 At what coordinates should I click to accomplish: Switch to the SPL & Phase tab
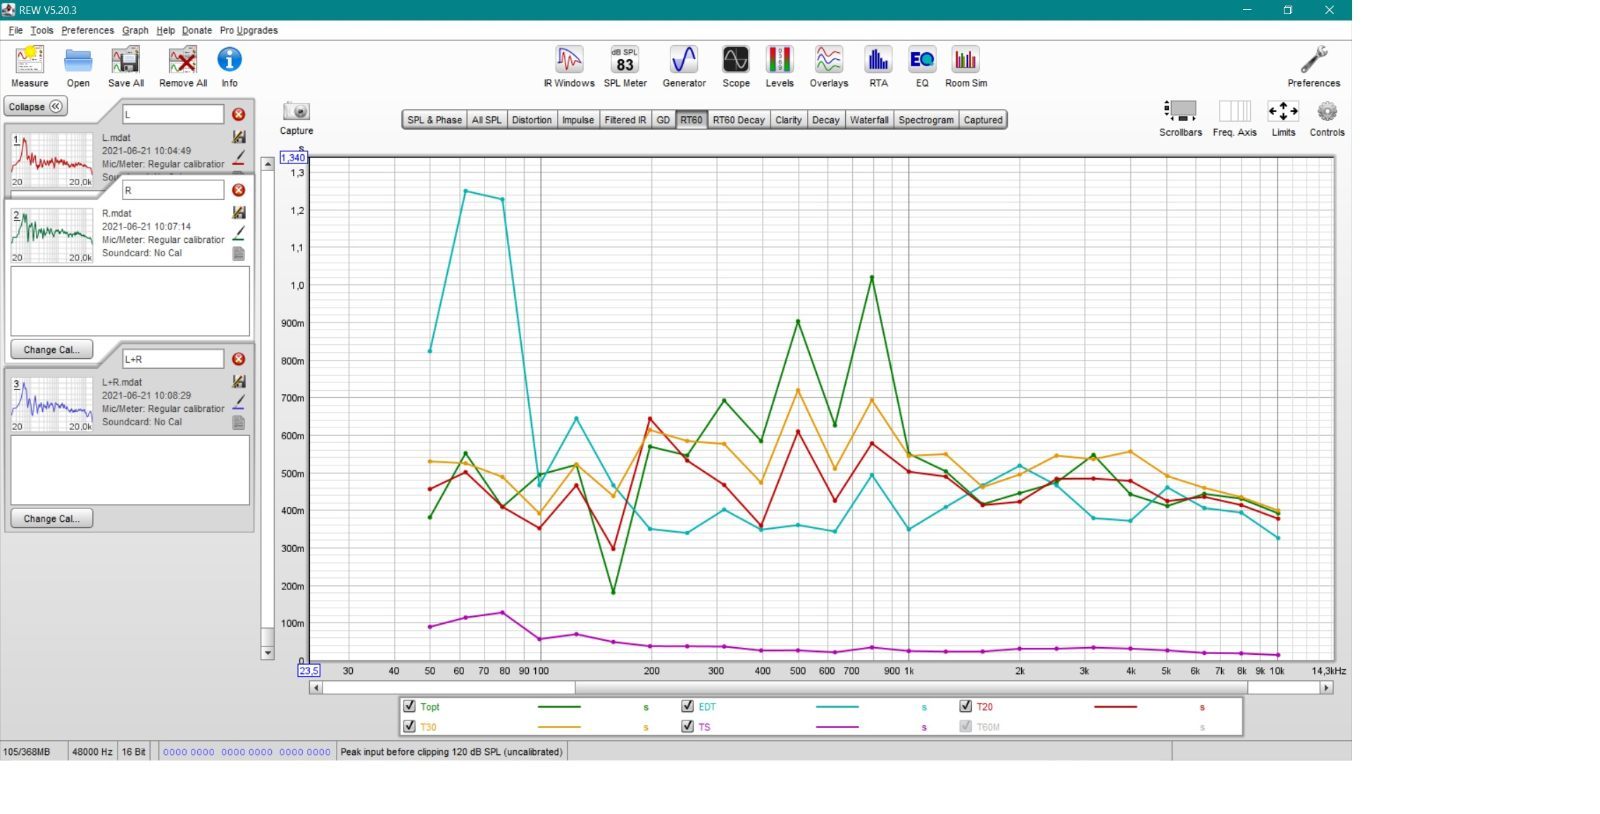[434, 120]
